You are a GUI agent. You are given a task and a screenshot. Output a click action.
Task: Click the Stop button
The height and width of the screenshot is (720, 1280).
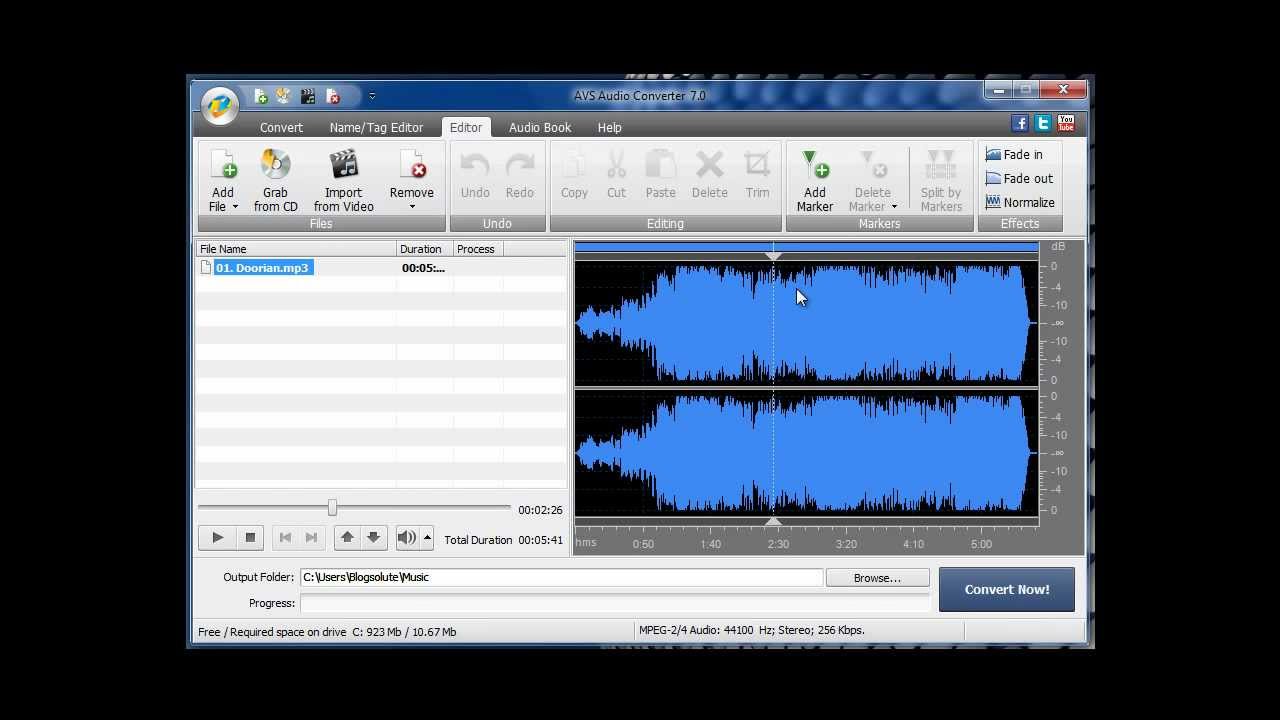click(250, 538)
